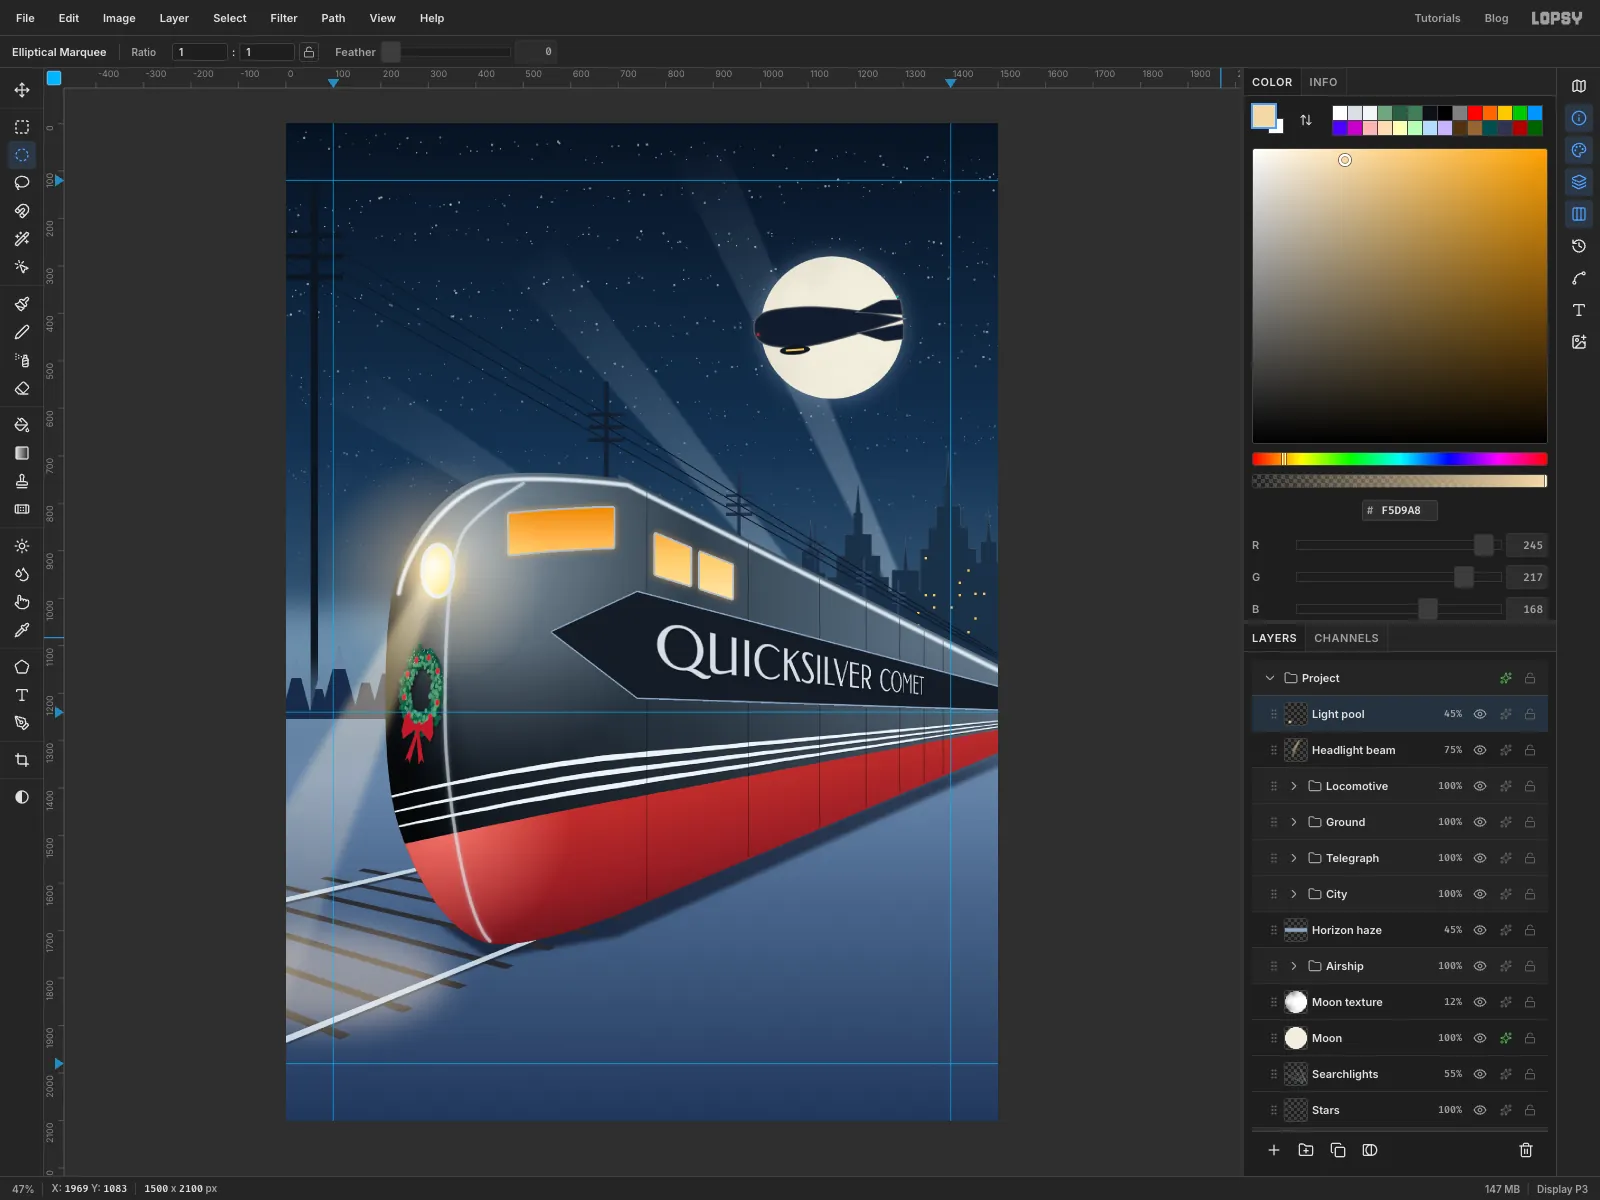This screenshot has height=1200, width=1600.
Task: Create a new layer group folder
Action: pyautogui.click(x=1306, y=1150)
